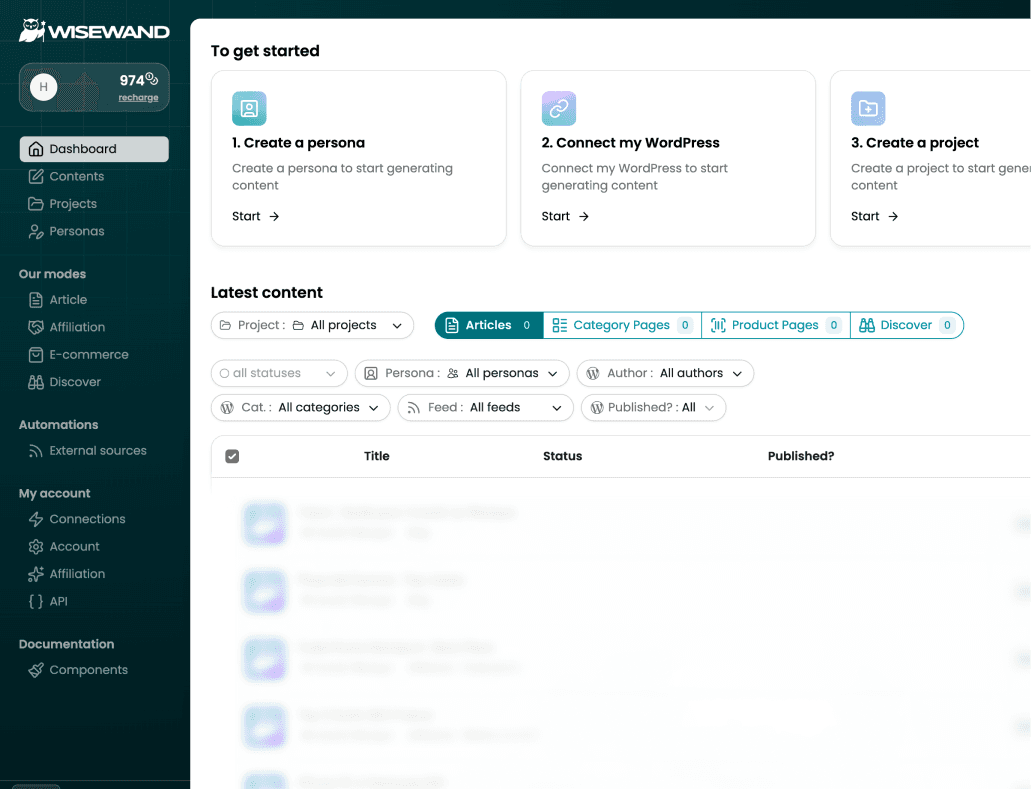The width and height of the screenshot is (1031, 789).
Task: Click the E-commerce mode icon
Action: (36, 354)
